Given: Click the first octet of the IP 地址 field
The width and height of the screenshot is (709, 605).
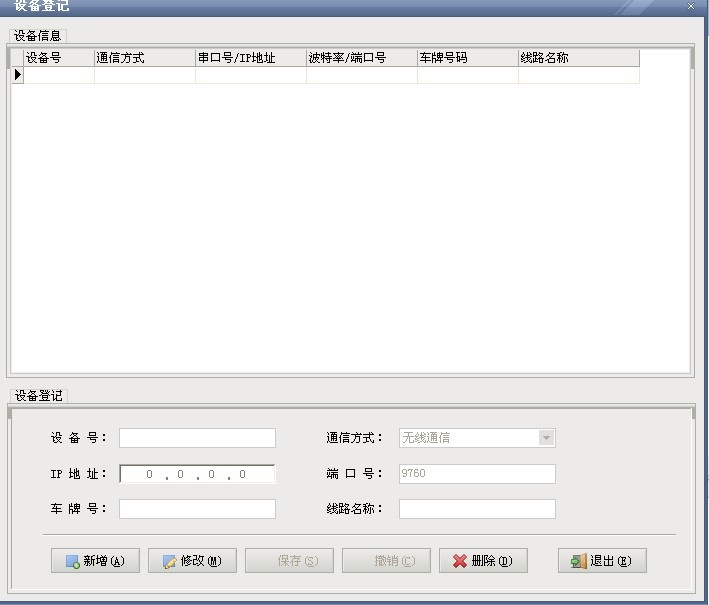Looking at the screenshot, I should pos(149,474).
